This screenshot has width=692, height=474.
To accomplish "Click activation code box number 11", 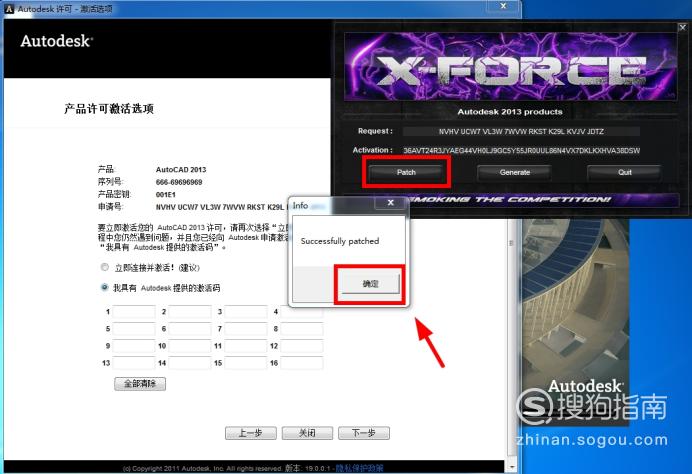I will [246, 346].
